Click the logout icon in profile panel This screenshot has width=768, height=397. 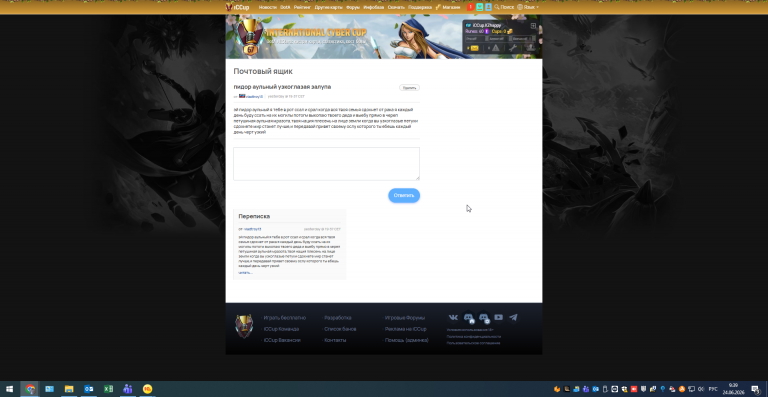[x=533, y=26]
